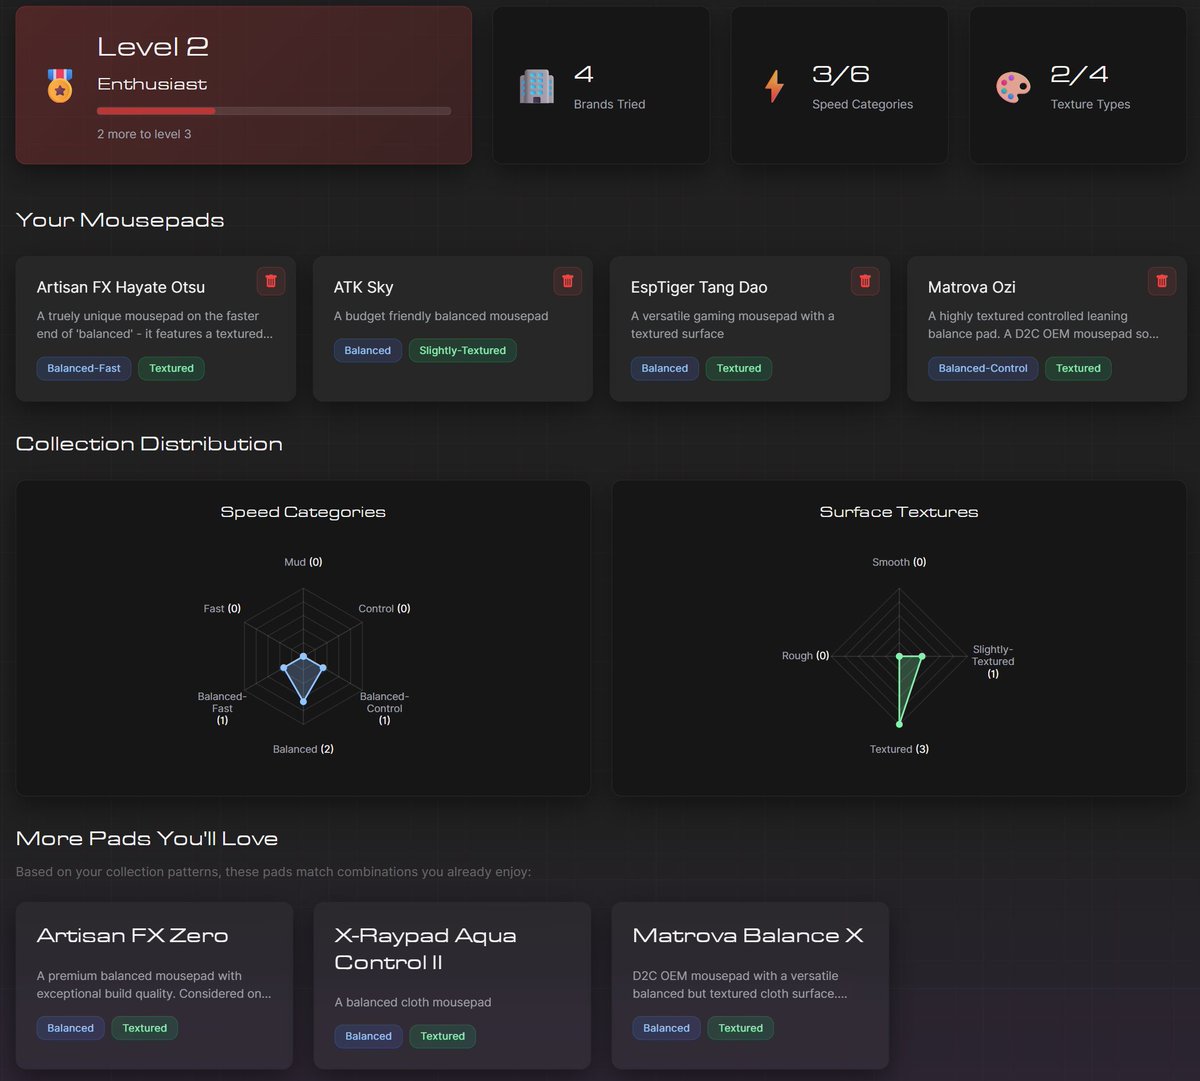This screenshot has height=1081, width=1200.
Task: Open the Artisan FX Hayate Otsu card title
Action: click(x=121, y=287)
